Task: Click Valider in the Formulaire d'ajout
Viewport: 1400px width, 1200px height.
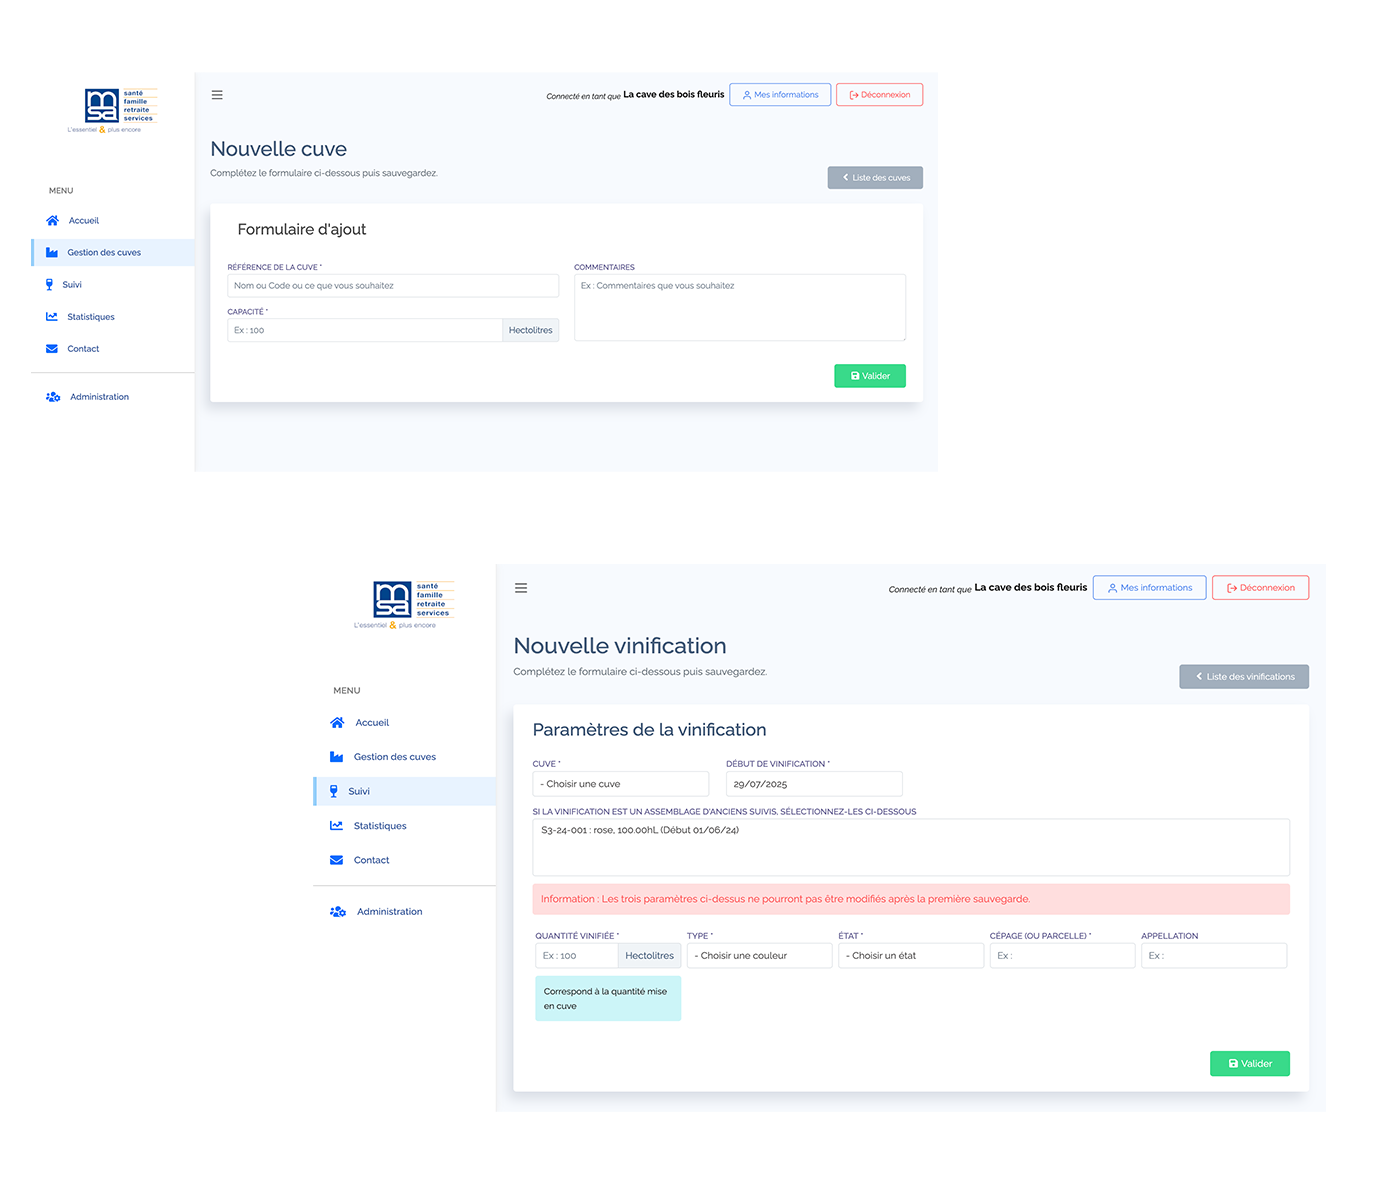Action: (869, 376)
